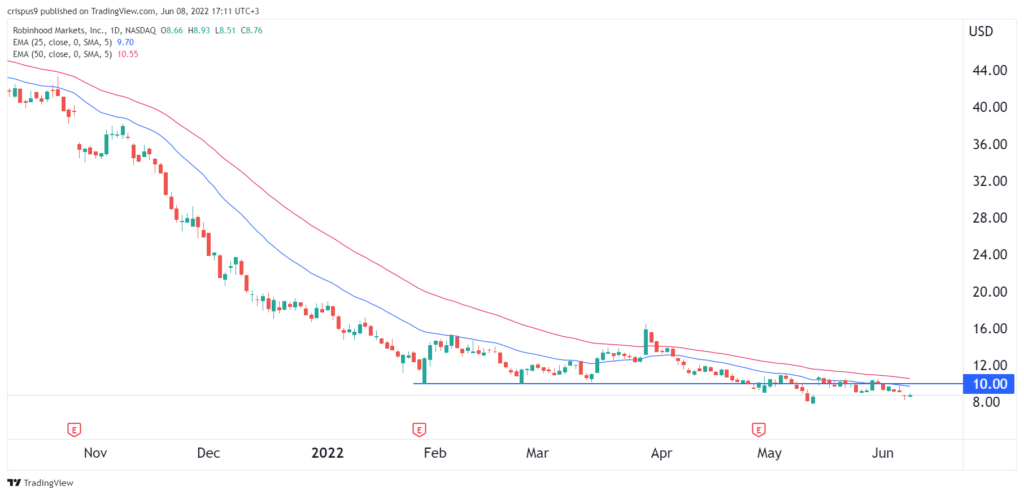Click the Mar label on time axis

pyautogui.click(x=539, y=453)
